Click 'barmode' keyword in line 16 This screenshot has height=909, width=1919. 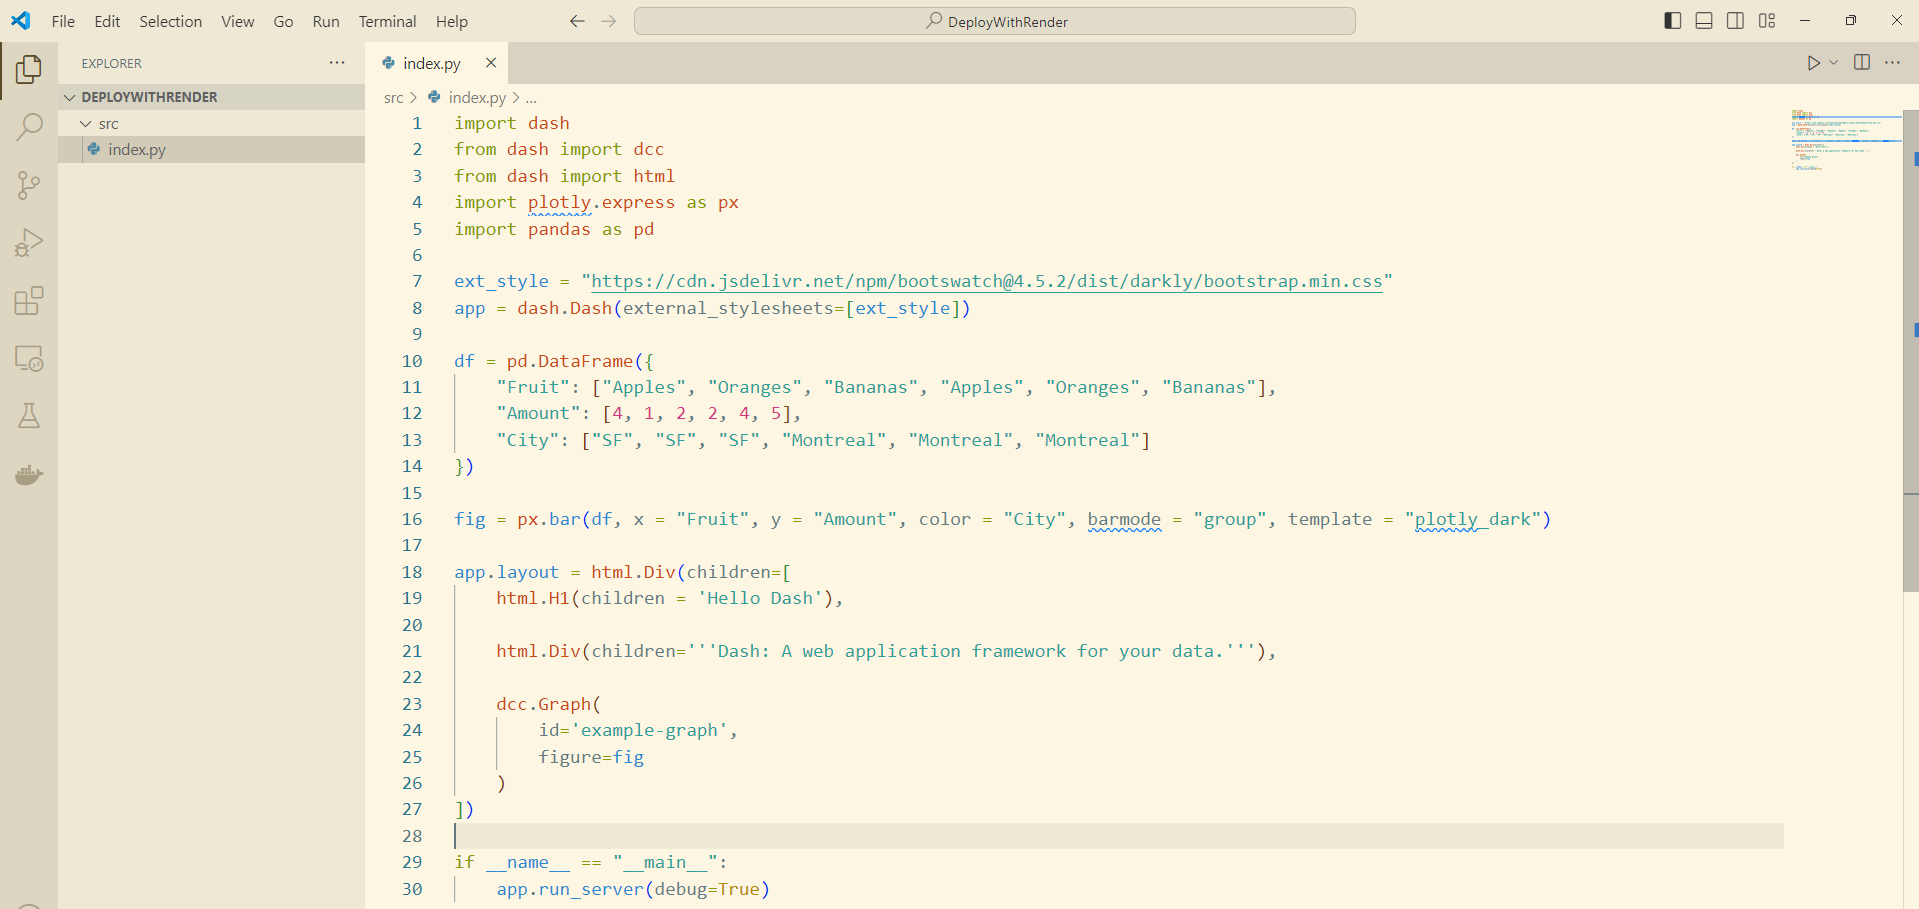point(1124,519)
